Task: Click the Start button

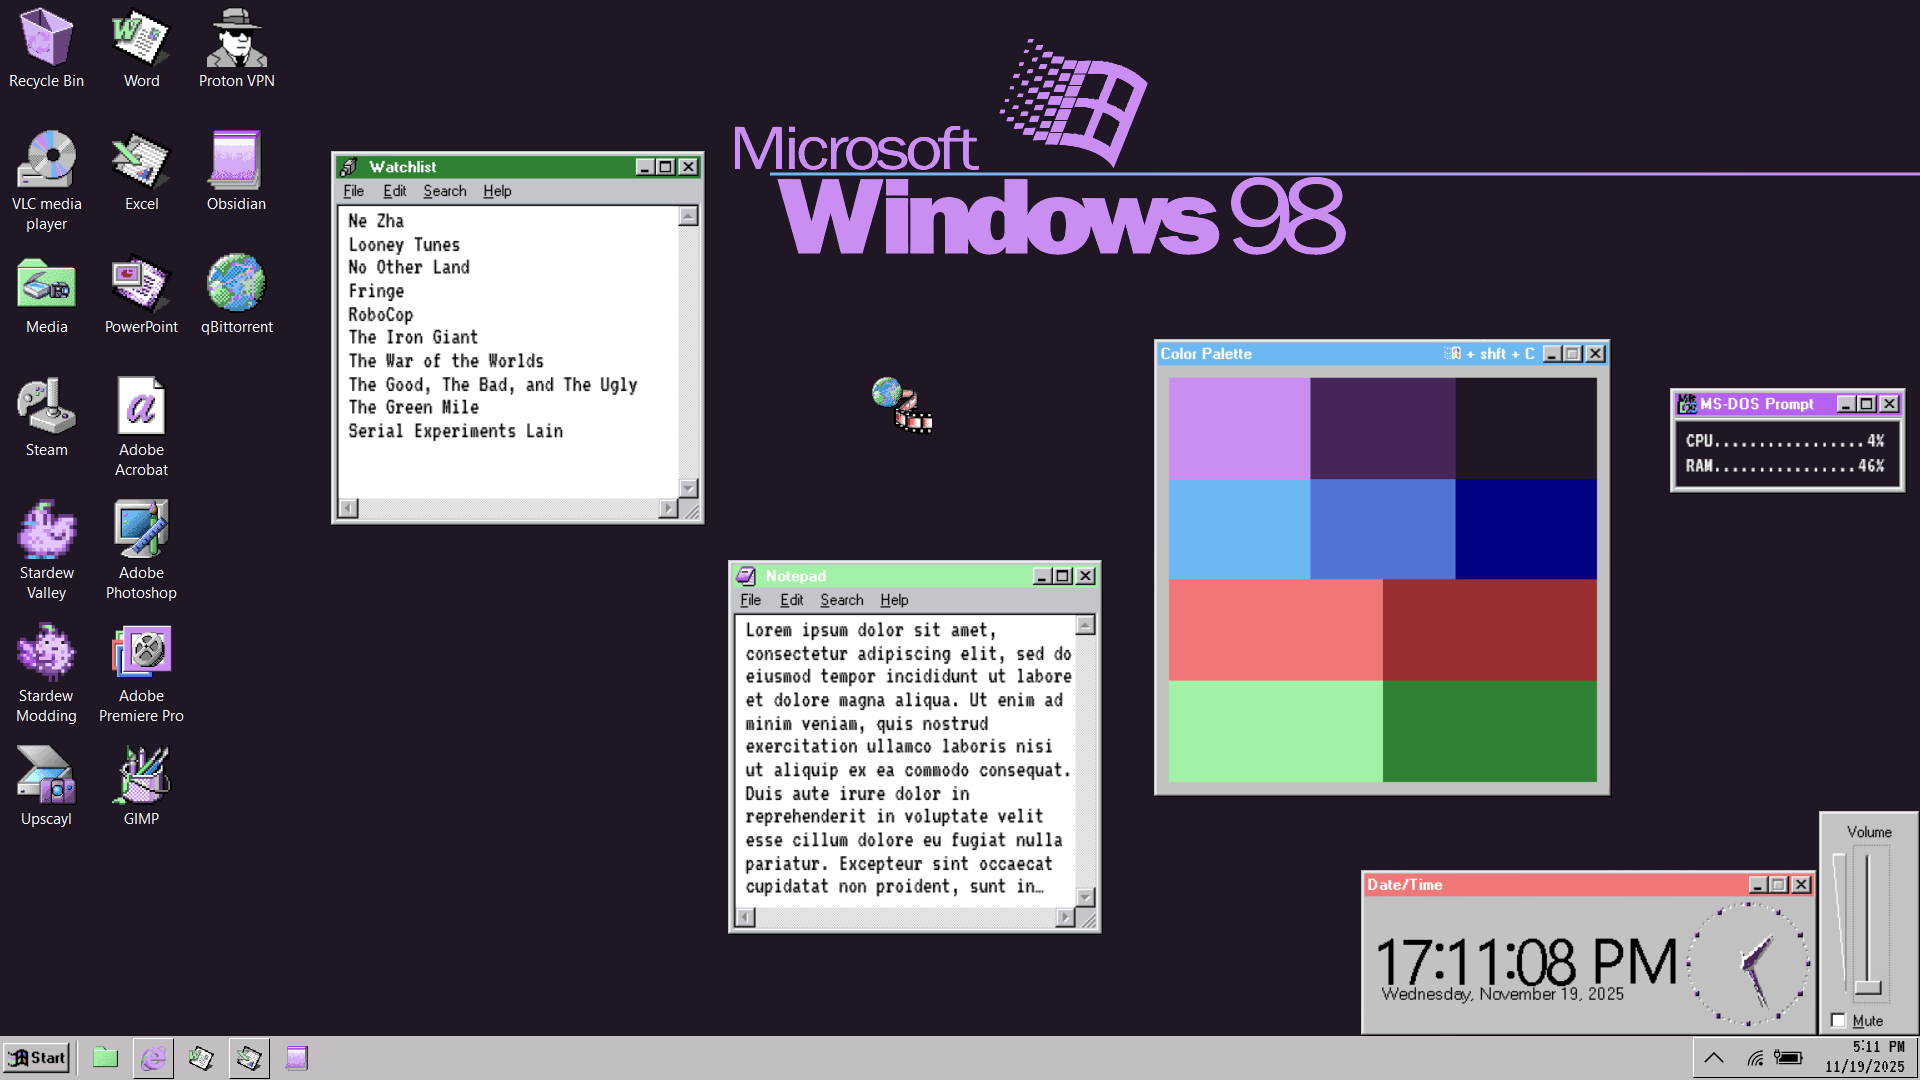Action: [37, 1058]
